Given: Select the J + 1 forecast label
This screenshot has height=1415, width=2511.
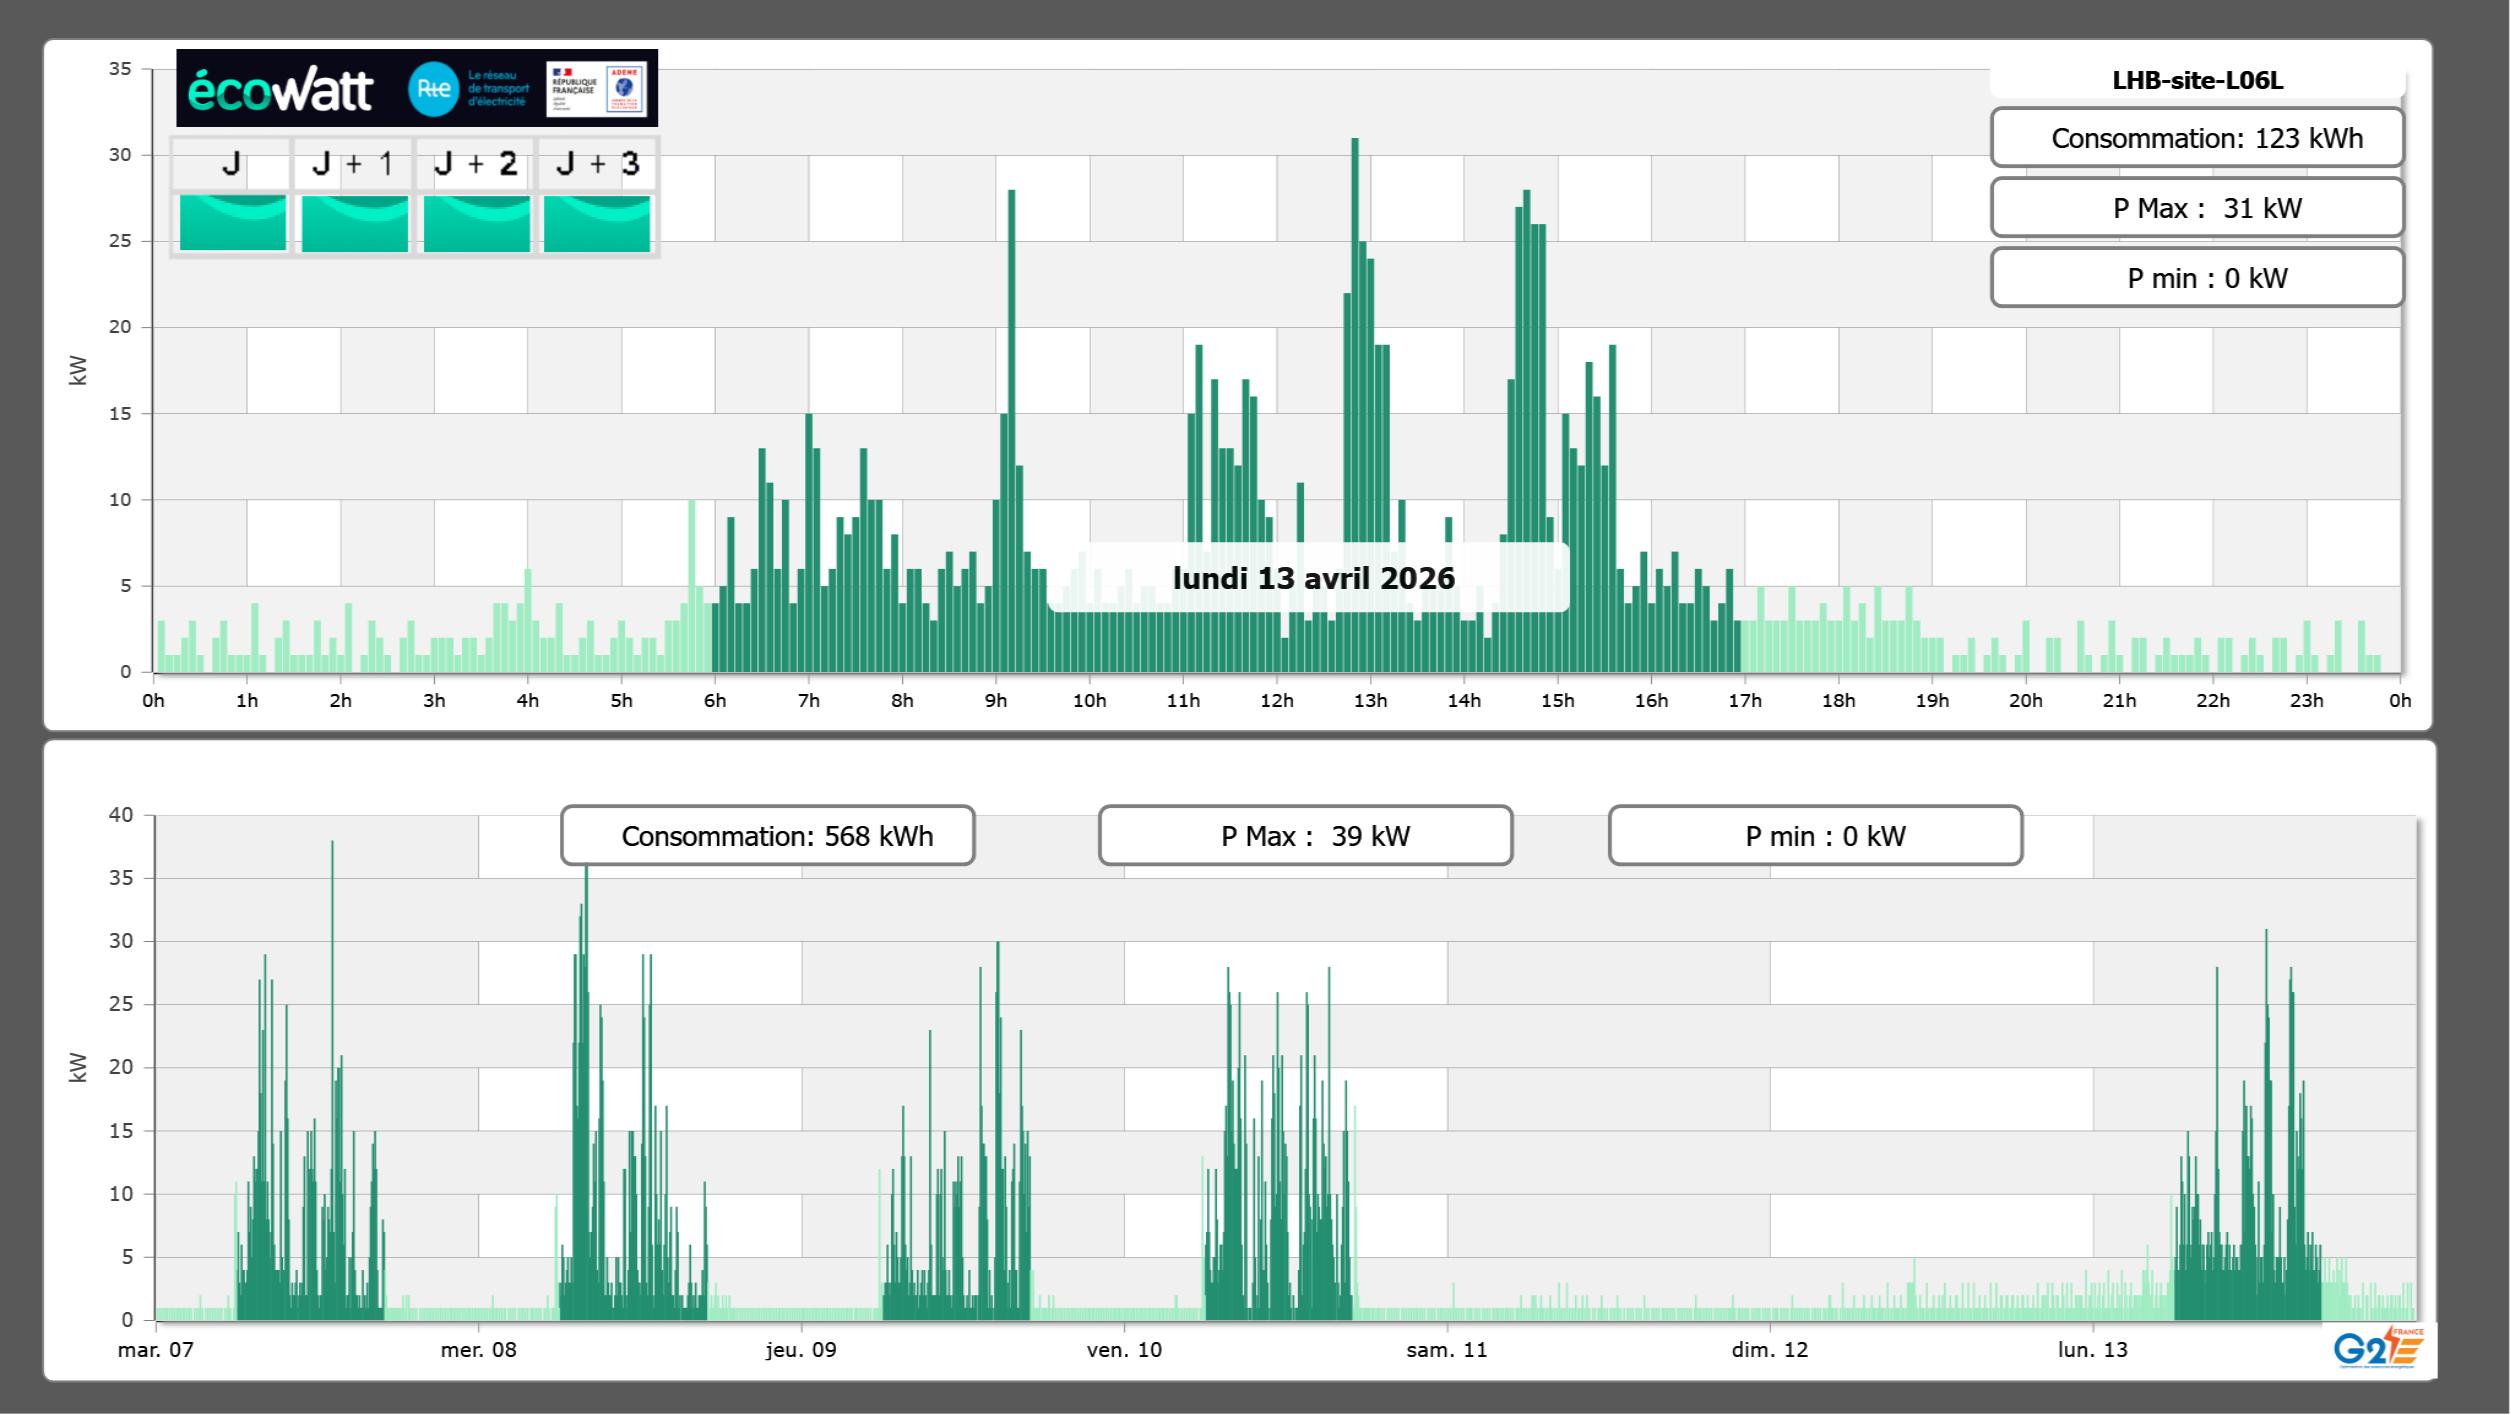Looking at the screenshot, I should 353,164.
